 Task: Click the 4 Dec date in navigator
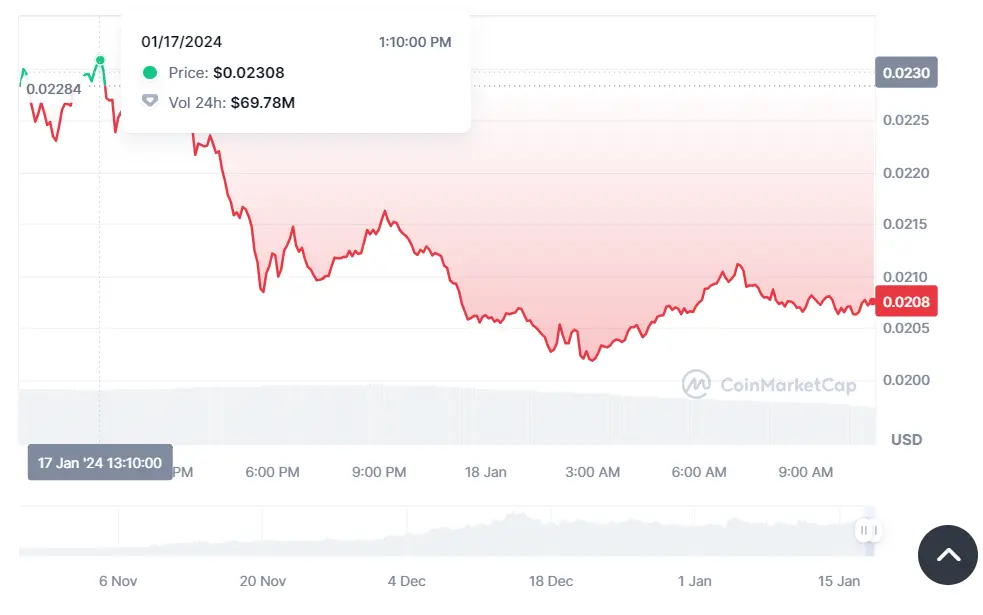(406, 581)
